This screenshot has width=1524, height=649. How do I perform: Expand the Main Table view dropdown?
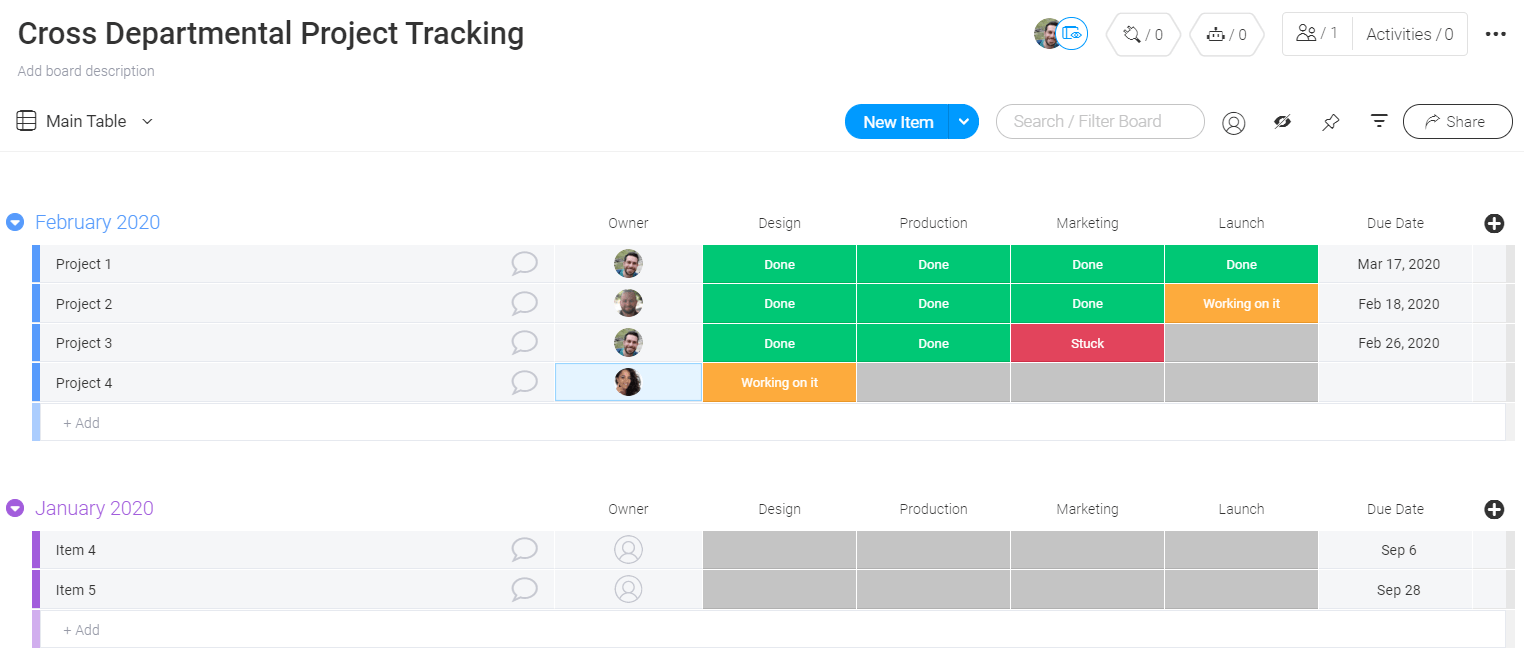[147, 121]
